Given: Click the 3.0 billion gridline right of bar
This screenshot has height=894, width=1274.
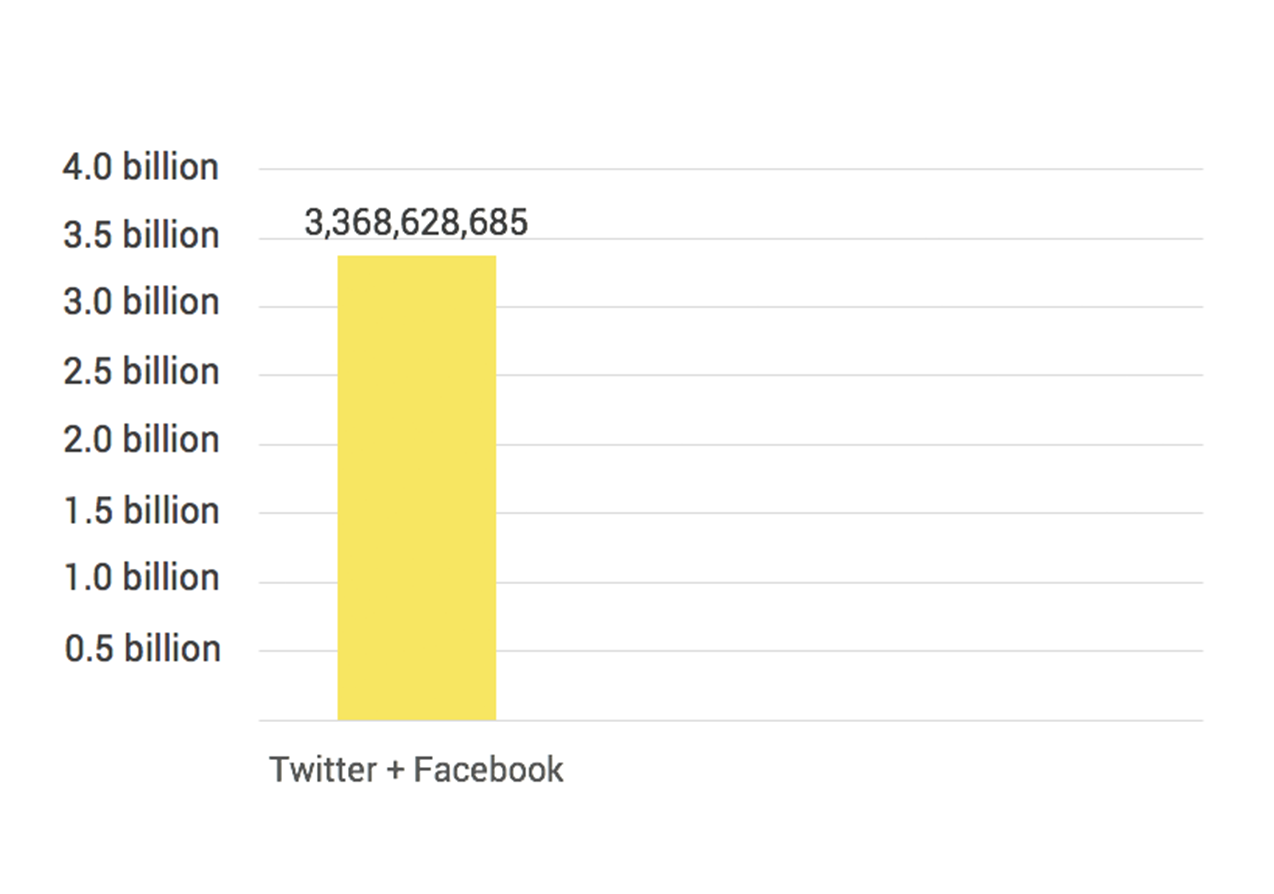Looking at the screenshot, I should click(x=849, y=307).
